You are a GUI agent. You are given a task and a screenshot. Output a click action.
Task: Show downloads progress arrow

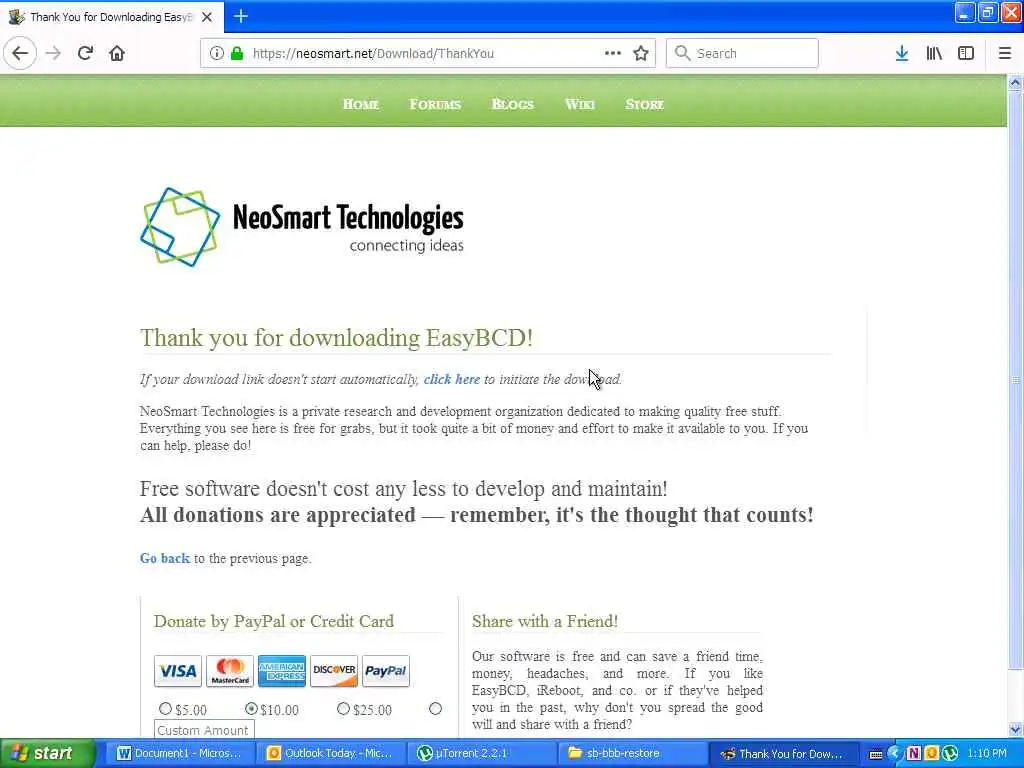click(x=902, y=54)
